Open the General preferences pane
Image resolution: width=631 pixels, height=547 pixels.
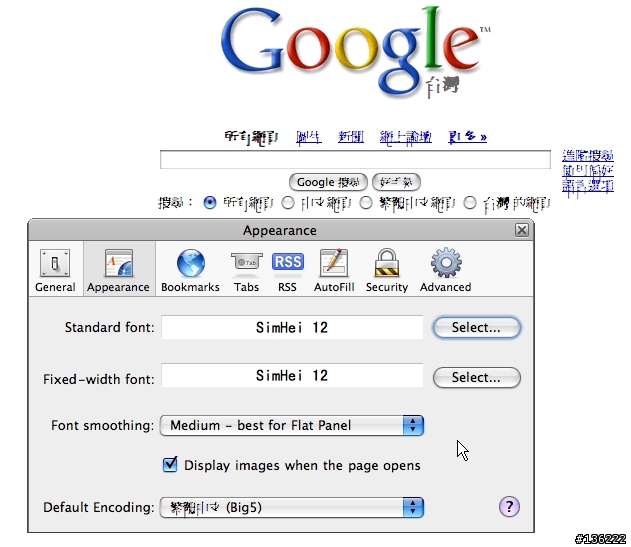tap(55, 270)
